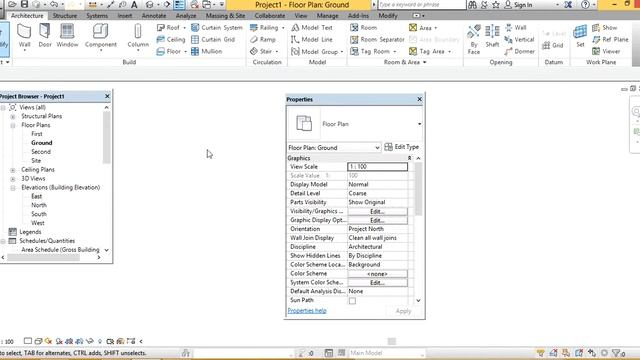Select the Column tool
The width and height of the screenshot is (640, 360).
[138, 37]
